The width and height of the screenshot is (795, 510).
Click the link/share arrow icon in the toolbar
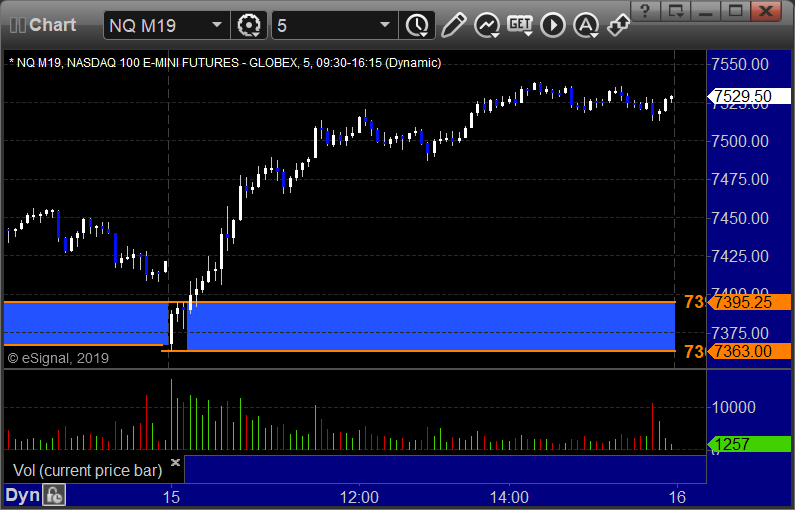618,25
